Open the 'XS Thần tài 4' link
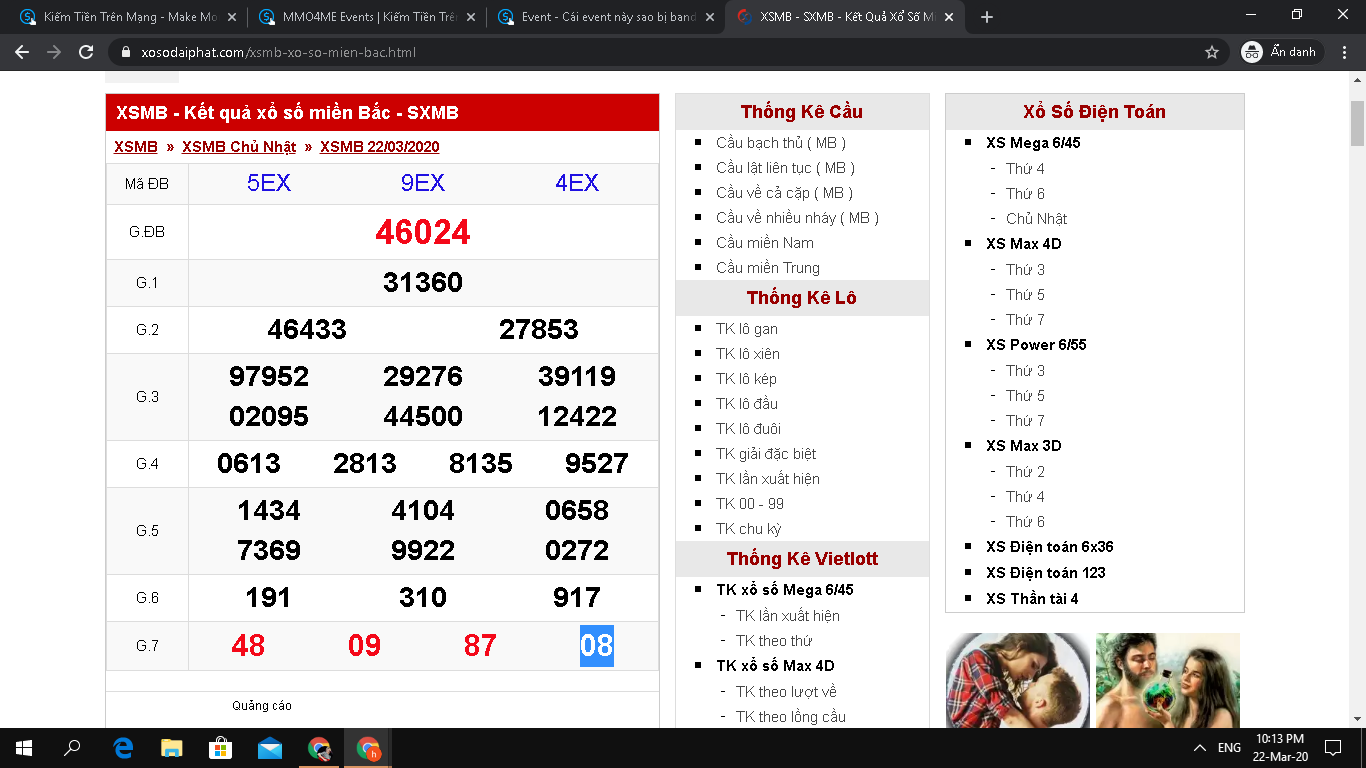1366x768 pixels. pyautogui.click(x=1032, y=599)
